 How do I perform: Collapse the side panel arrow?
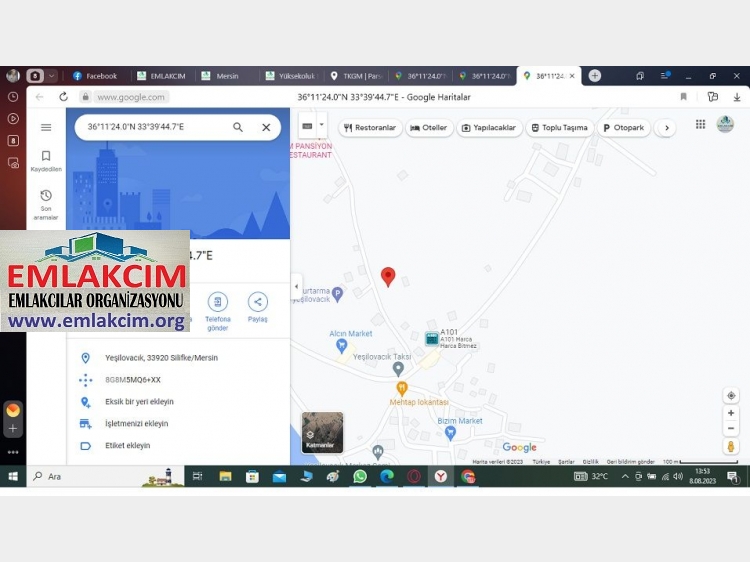pyautogui.click(x=296, y=287)
